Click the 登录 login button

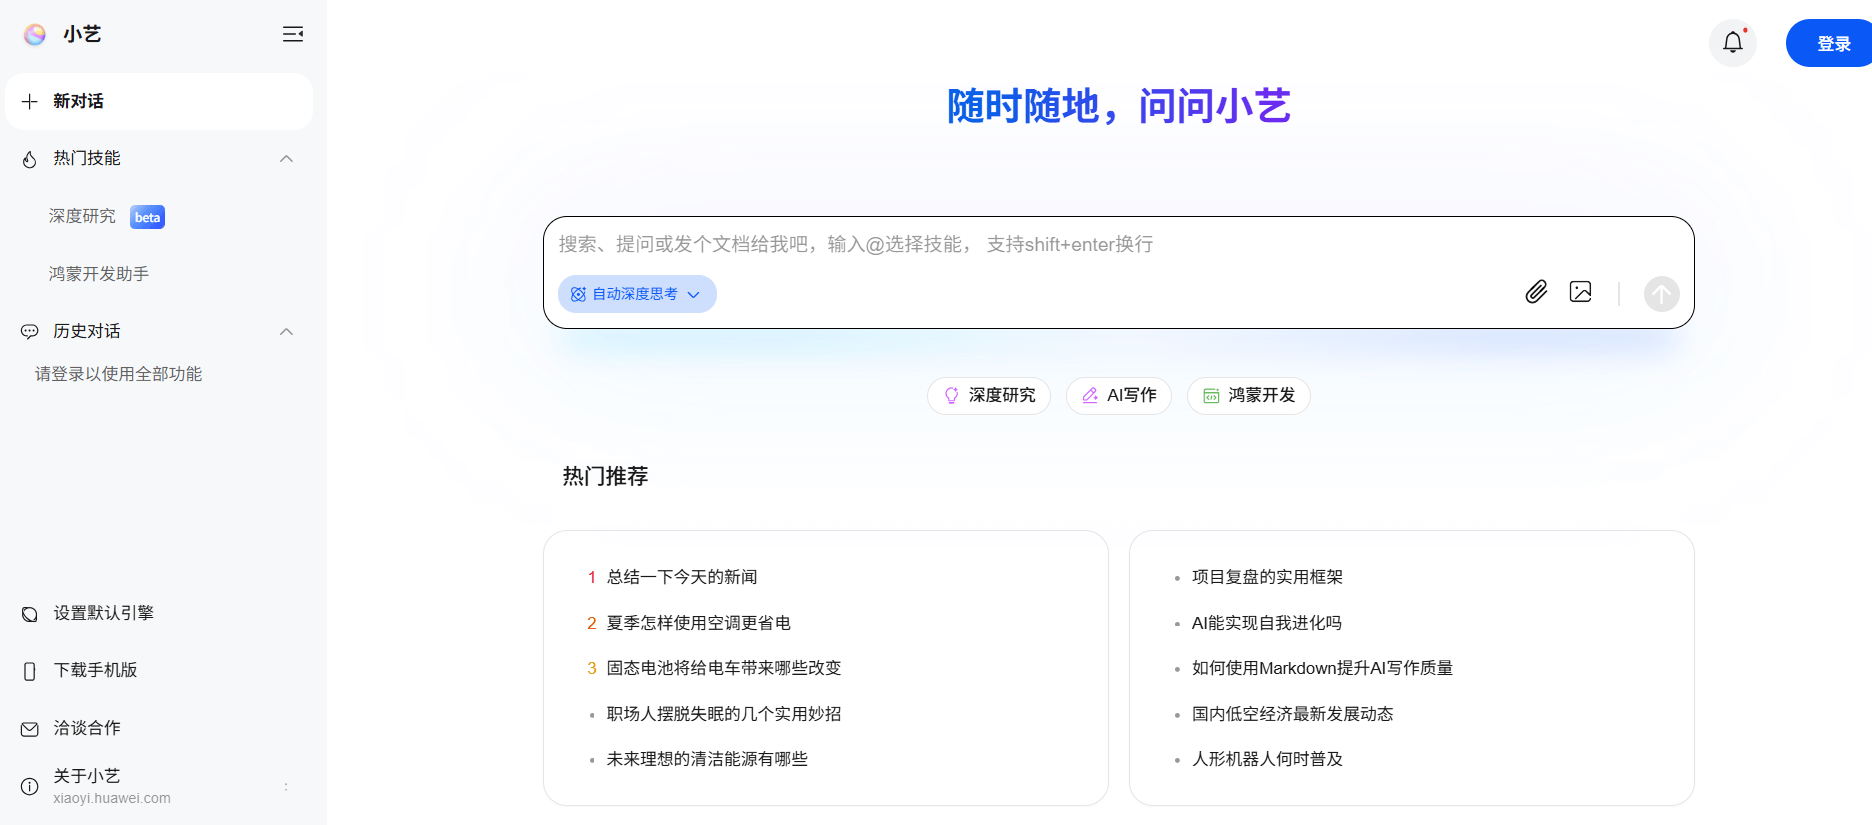click(x=1830, y=43)
